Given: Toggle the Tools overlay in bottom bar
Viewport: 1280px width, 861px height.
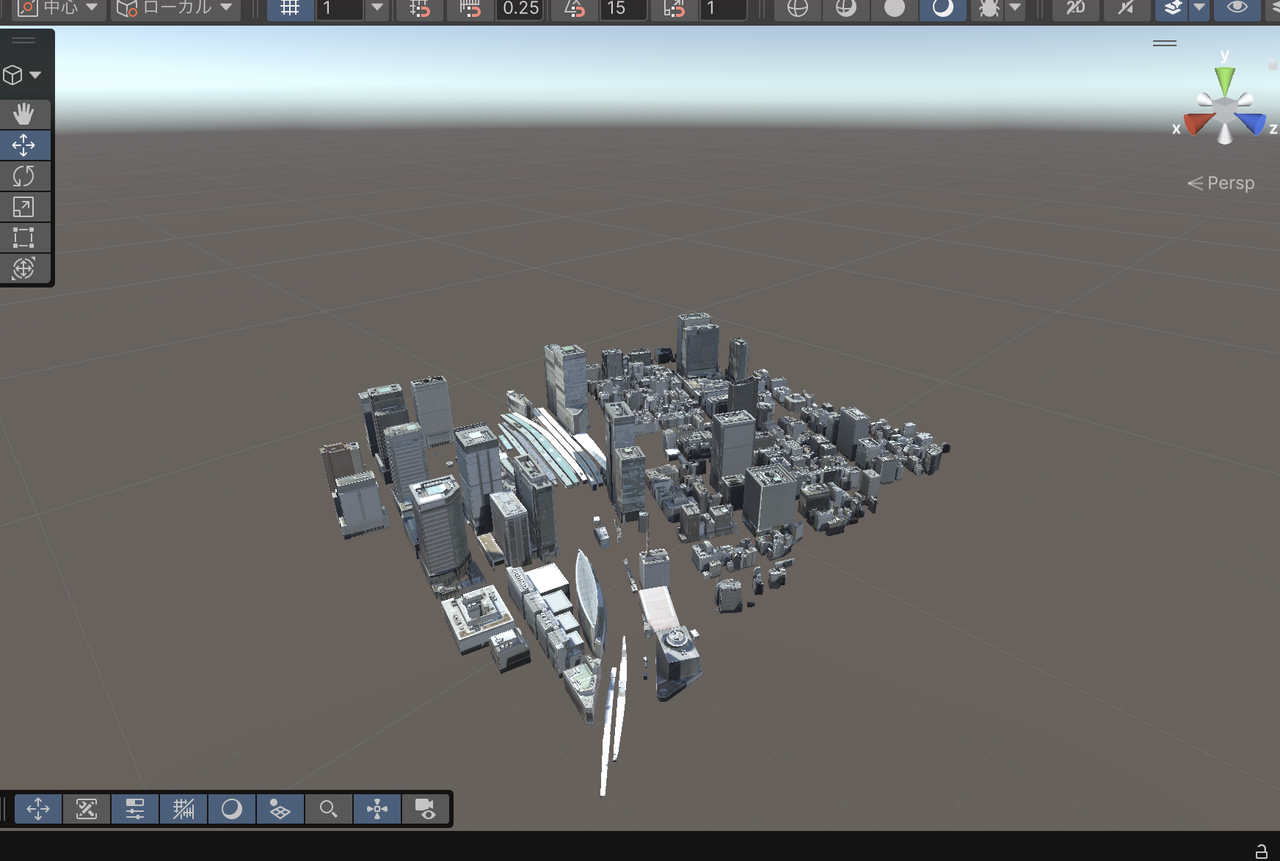Looking at the screenshot, I should 38,809.
